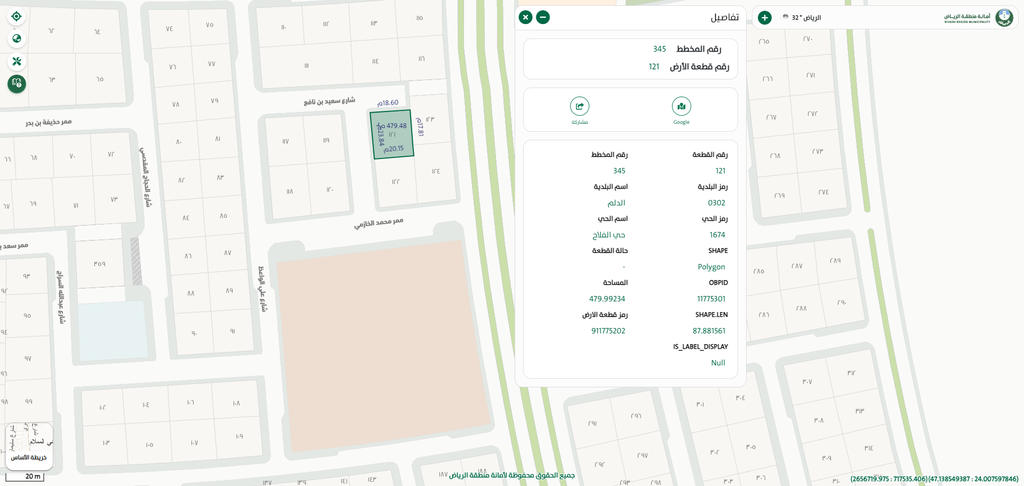Open the parcel location in Google maps
The height and width of the screenshot is (486, 1024).
[681, 107]
